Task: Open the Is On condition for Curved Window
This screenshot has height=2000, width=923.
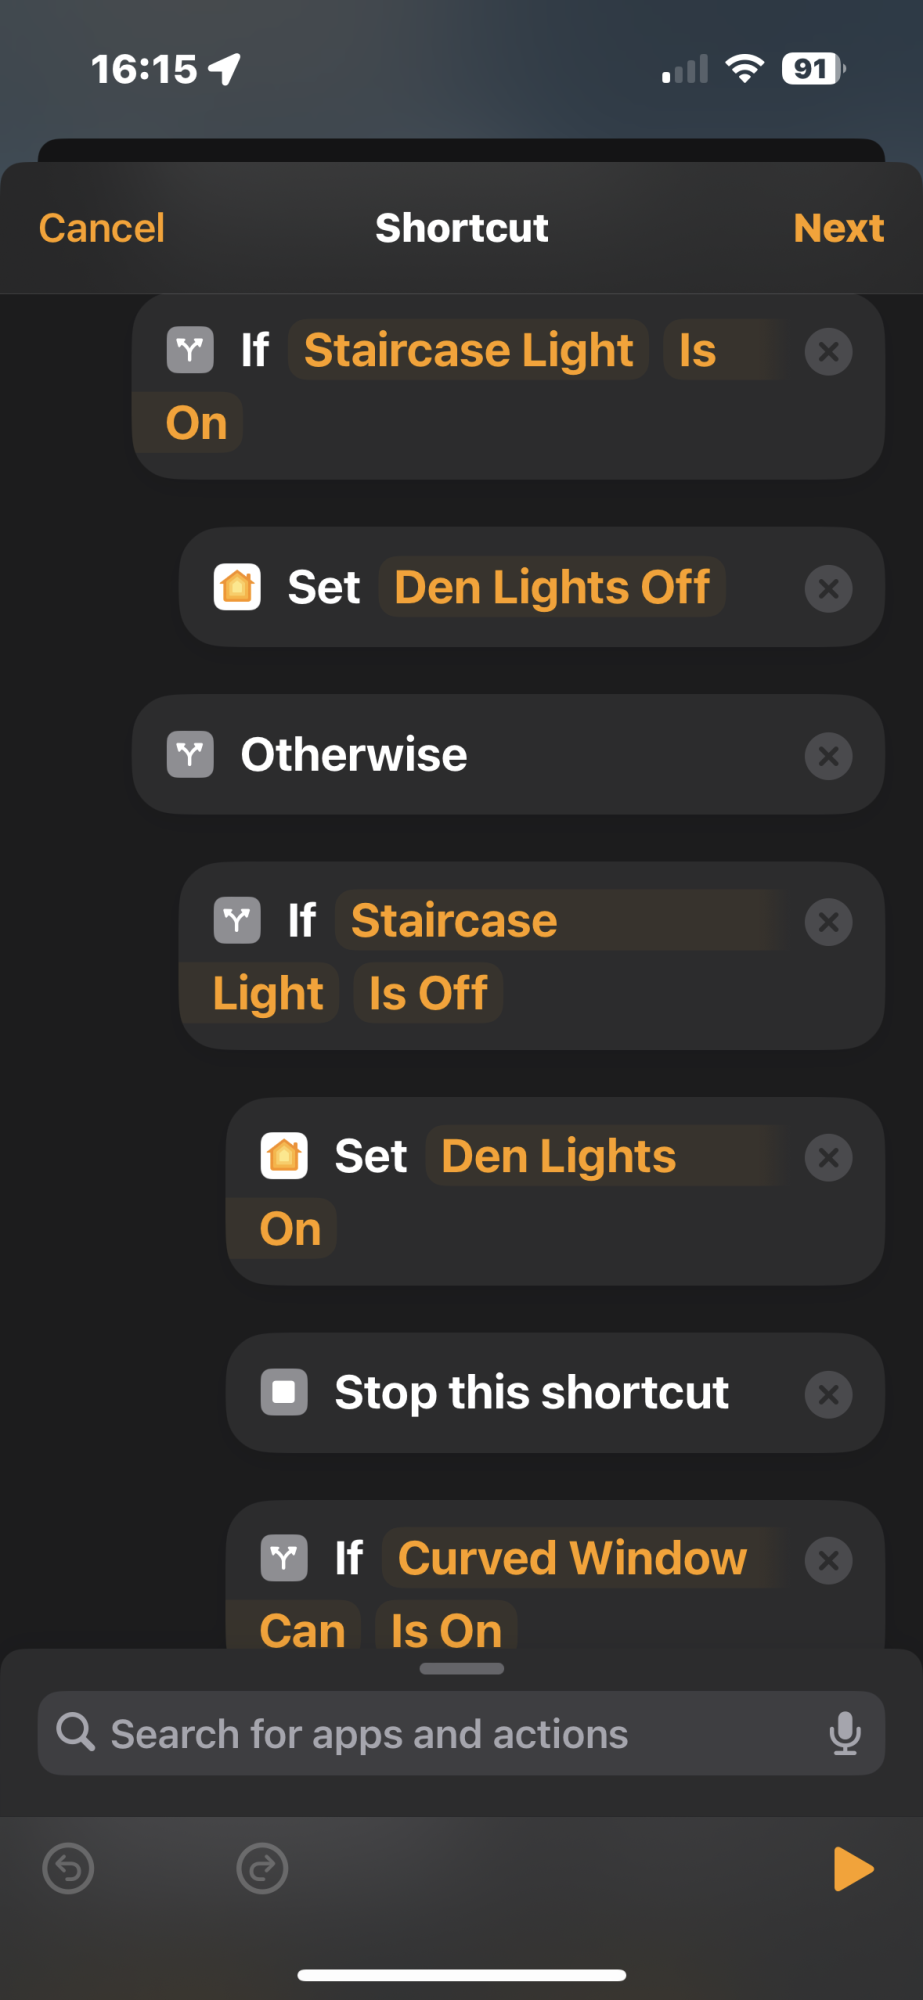Action: [446, 1630]
